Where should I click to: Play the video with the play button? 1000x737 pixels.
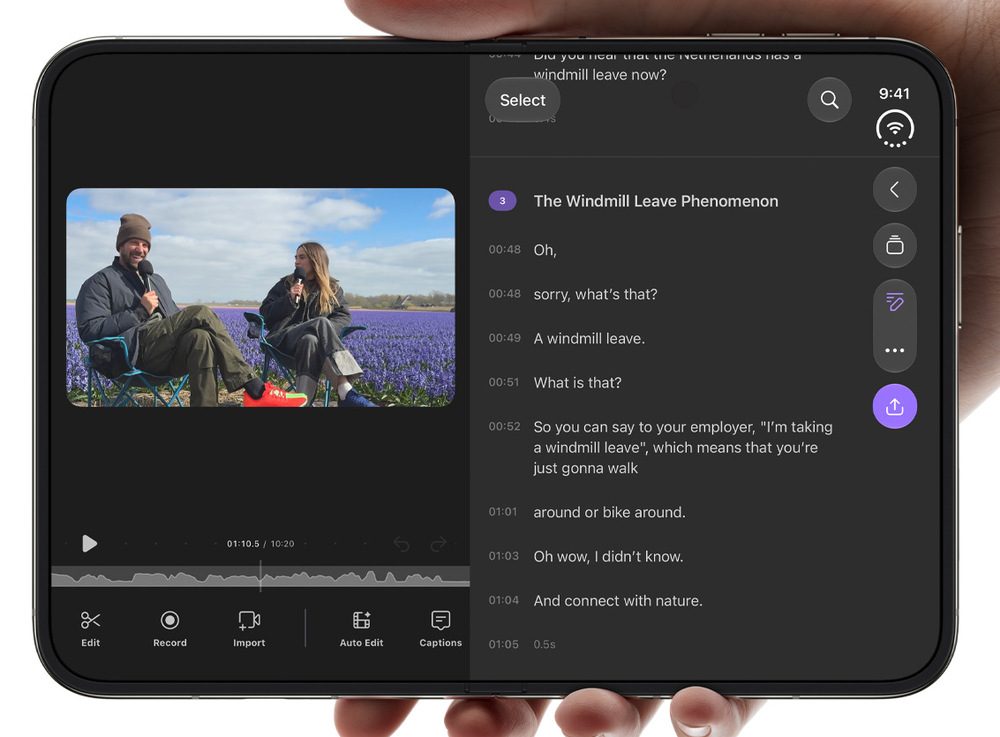point(89,544)
